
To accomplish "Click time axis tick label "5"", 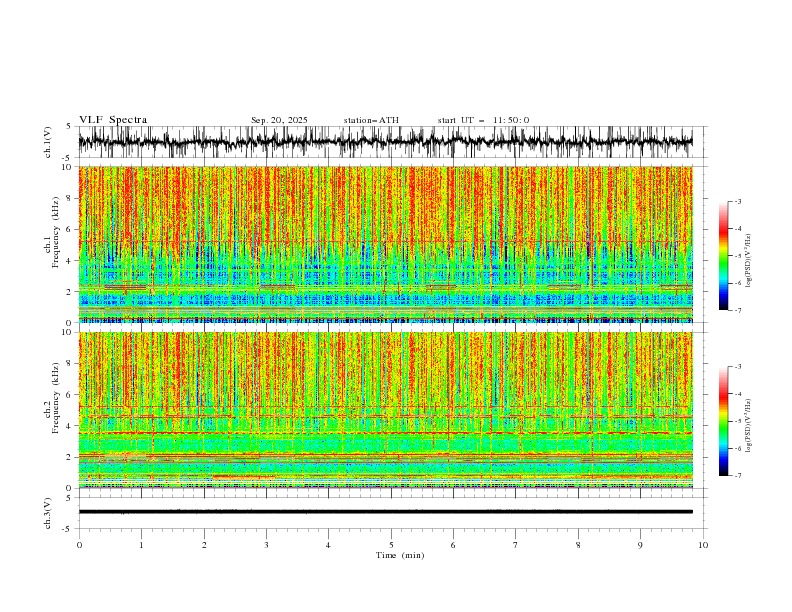I will click(391, 545).
